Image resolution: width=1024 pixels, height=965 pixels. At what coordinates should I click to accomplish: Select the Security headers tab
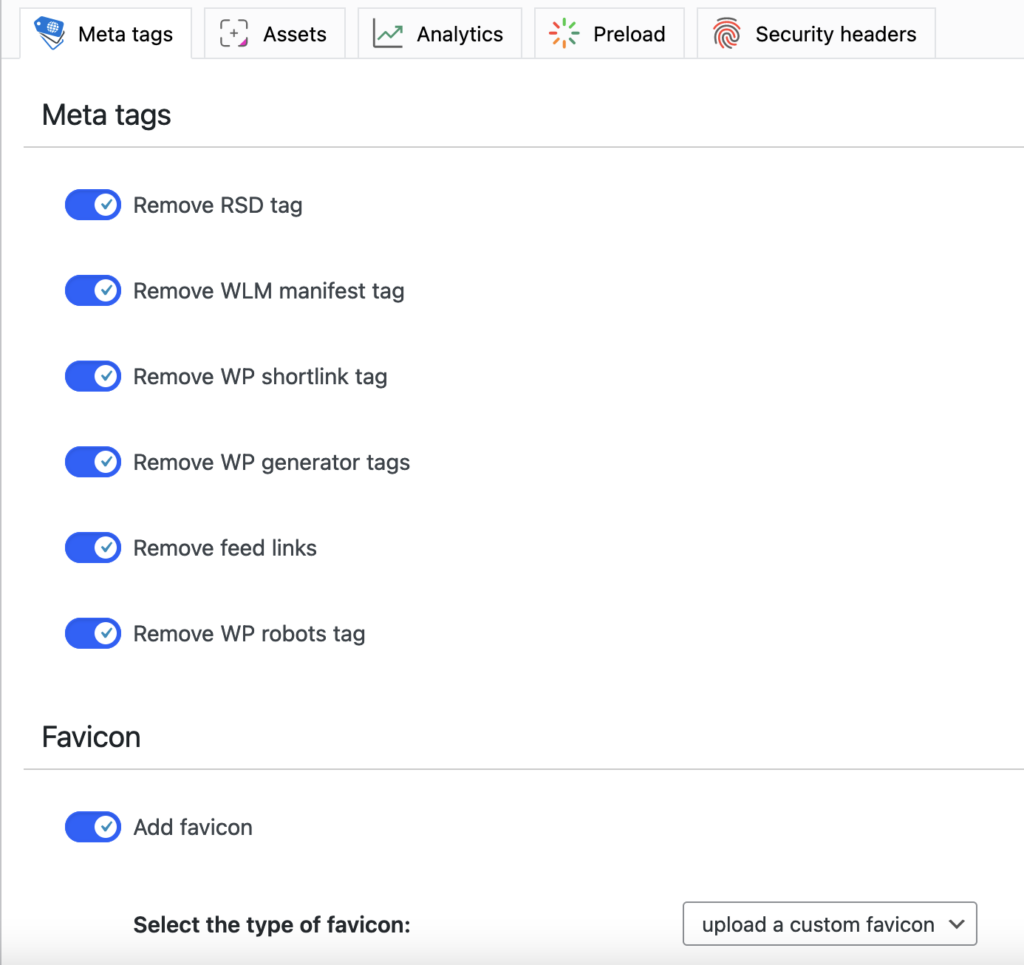click(x=816, y=33)
